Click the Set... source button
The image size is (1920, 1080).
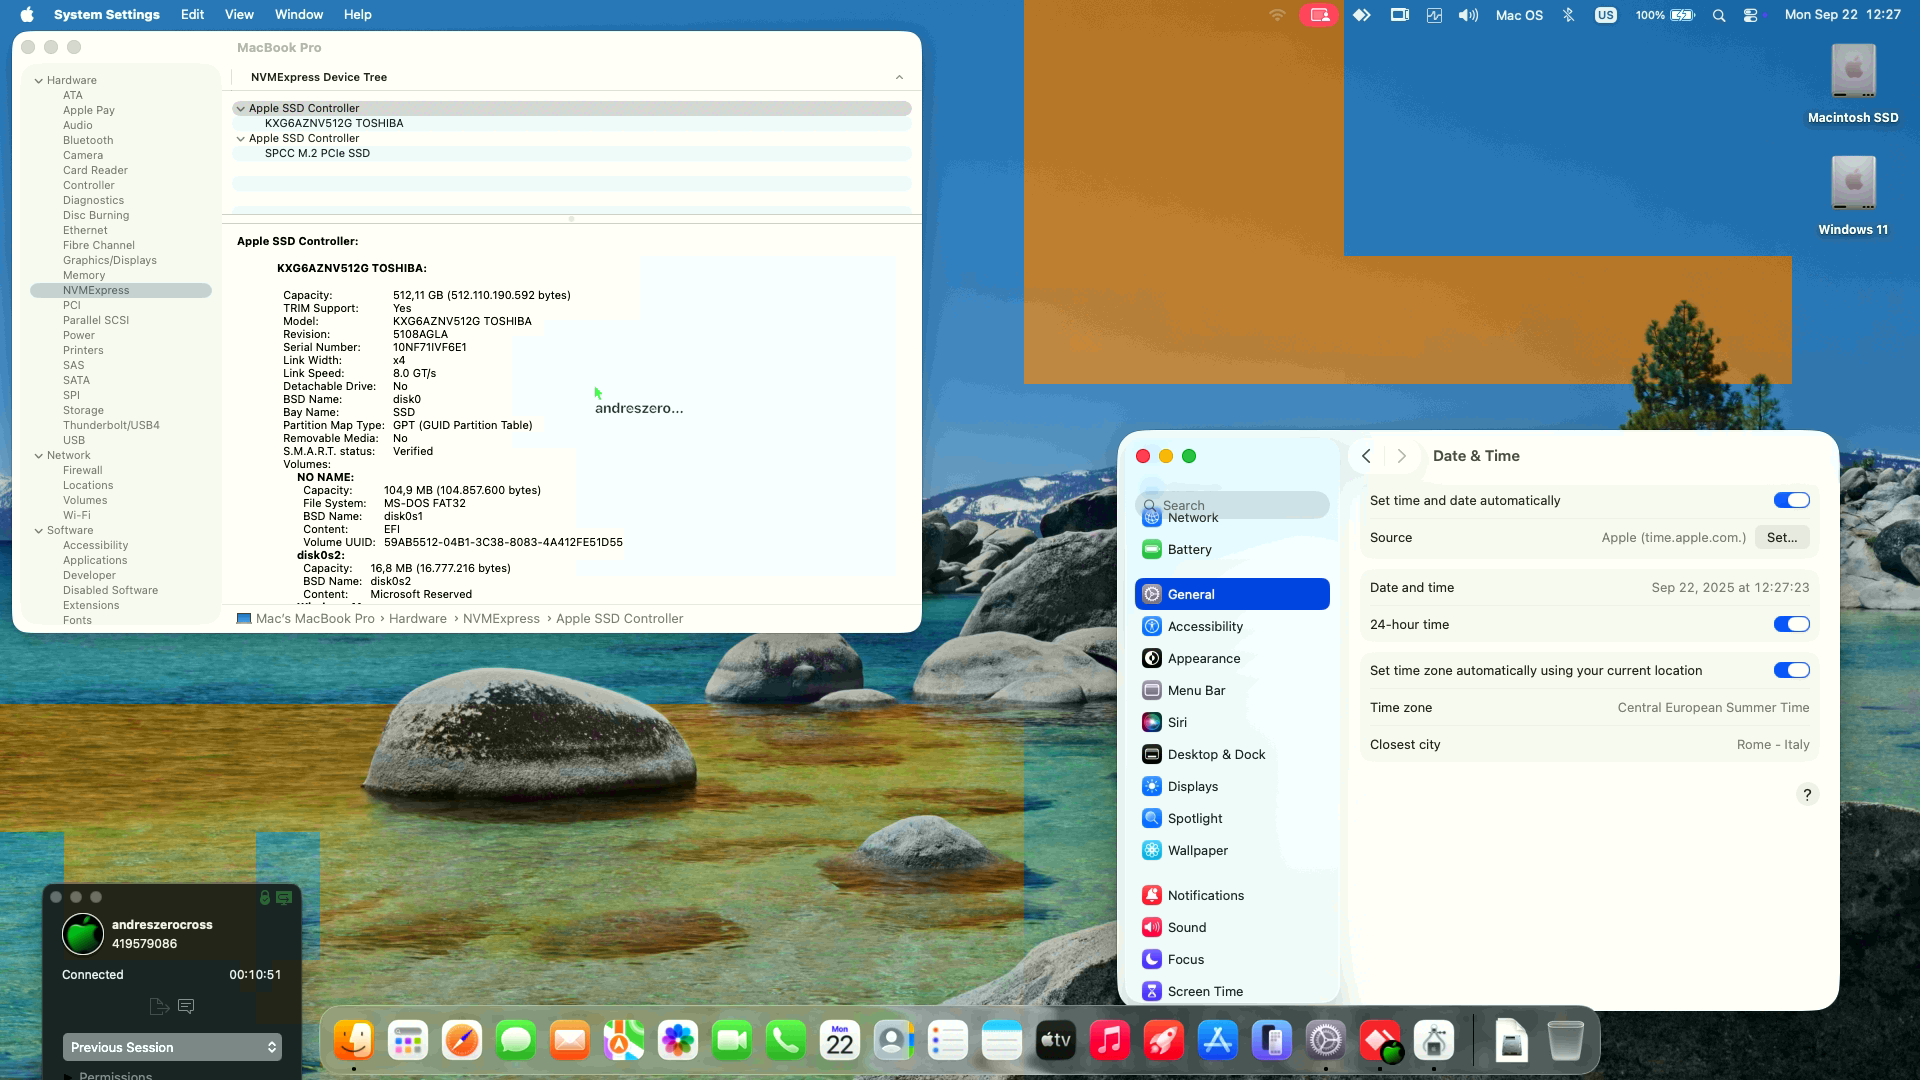point(1781,537)
